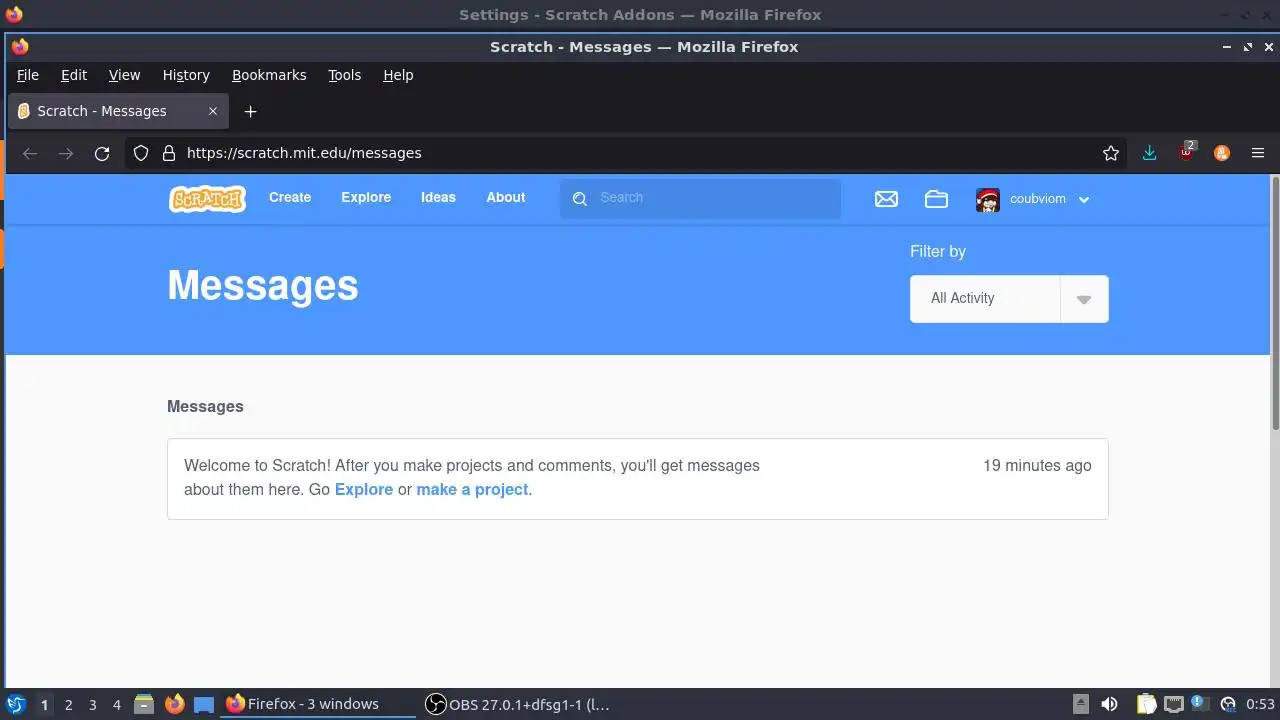
Task: Open the Lubuntu start menu
Action: coord(15,704)
